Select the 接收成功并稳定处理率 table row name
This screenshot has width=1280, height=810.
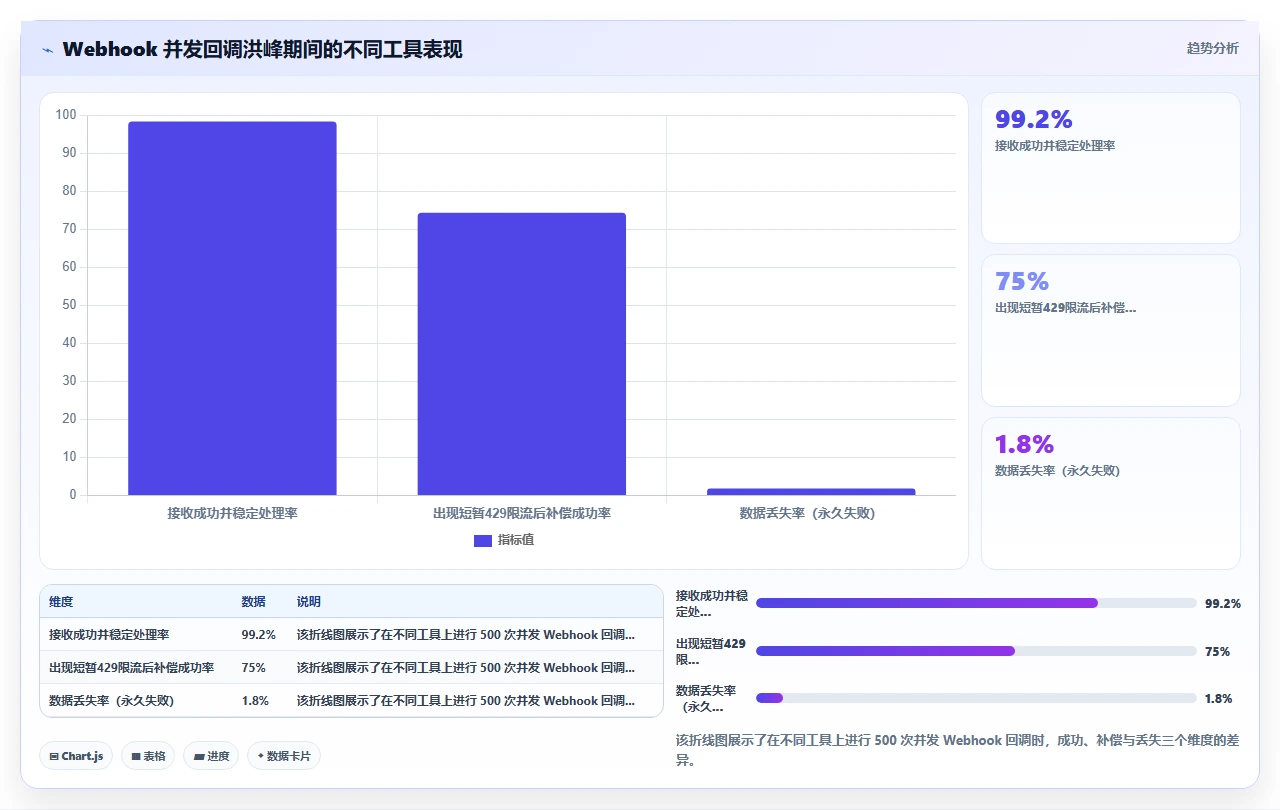point(109,635)
